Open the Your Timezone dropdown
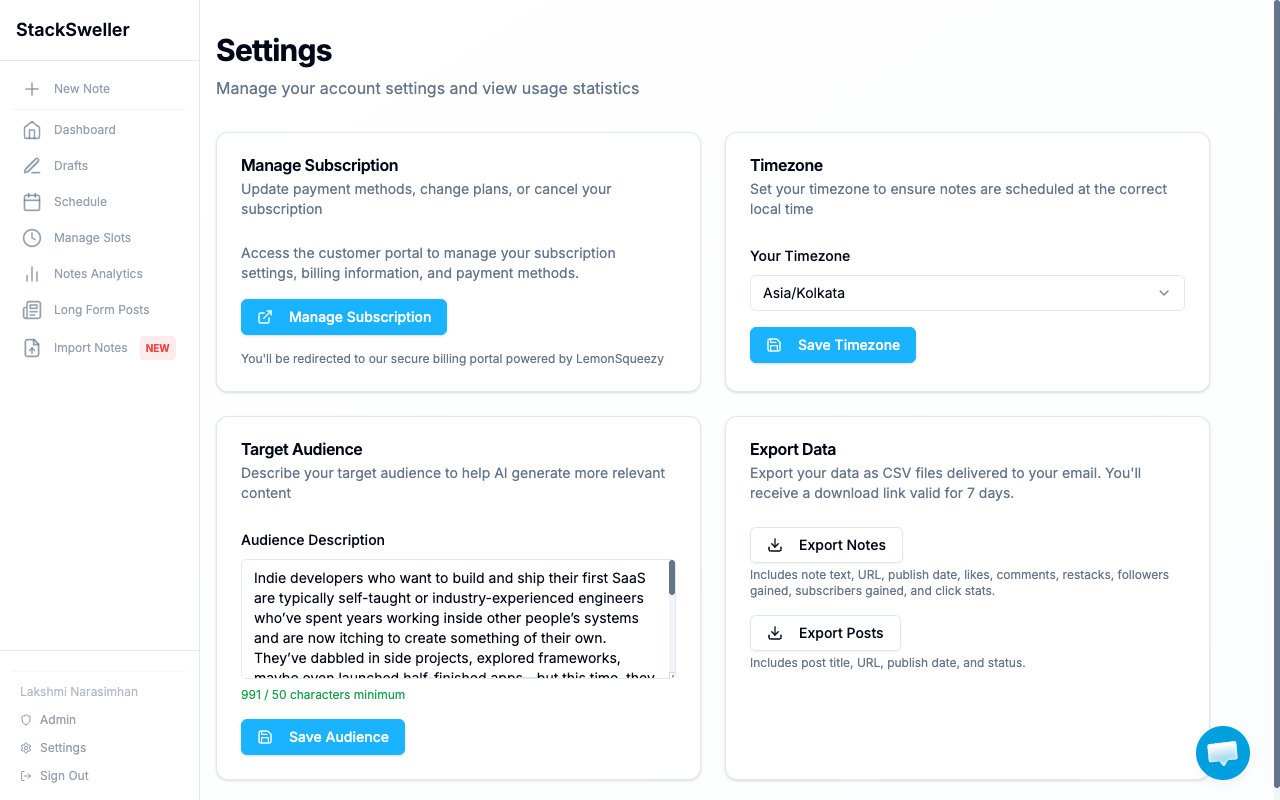The image size is (1280, 800). pyautogui.click(x=967, y=293)
